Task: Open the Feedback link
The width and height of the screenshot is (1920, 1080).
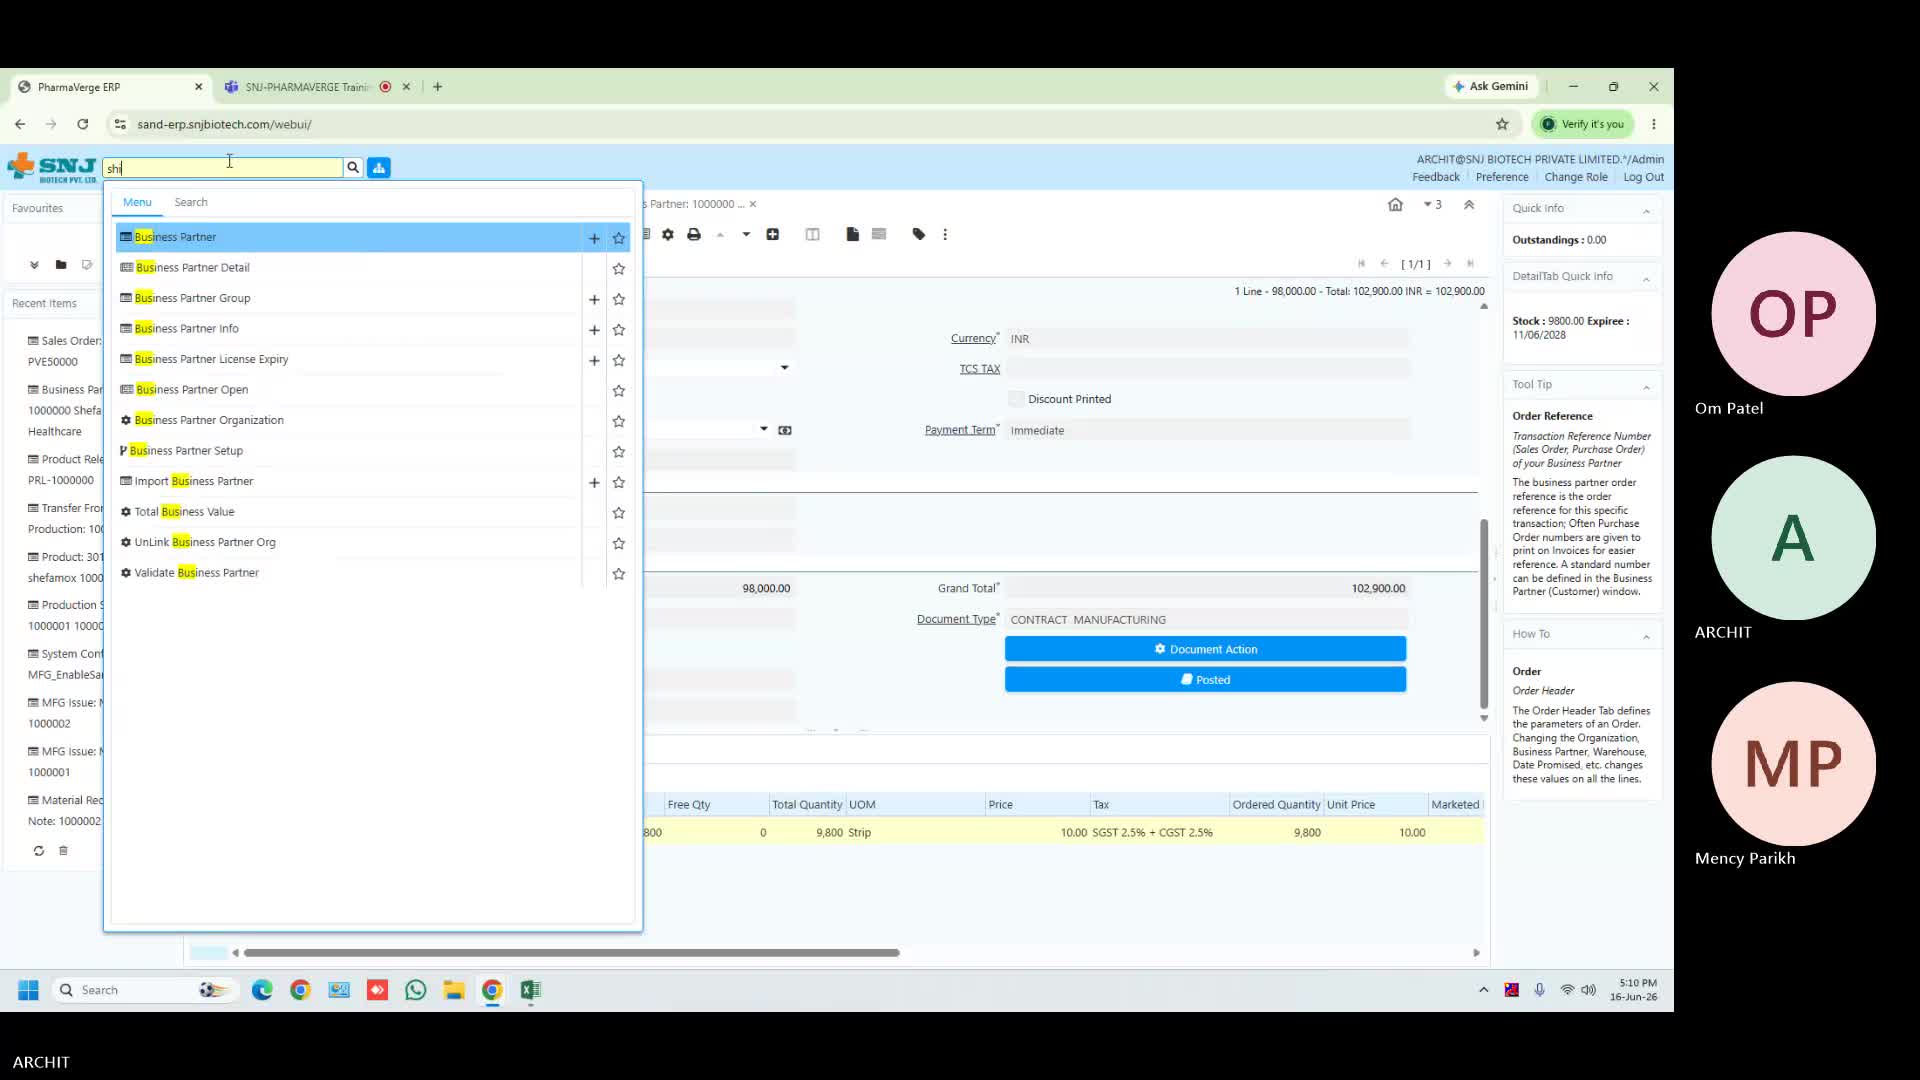Action: click(1435, 177)
